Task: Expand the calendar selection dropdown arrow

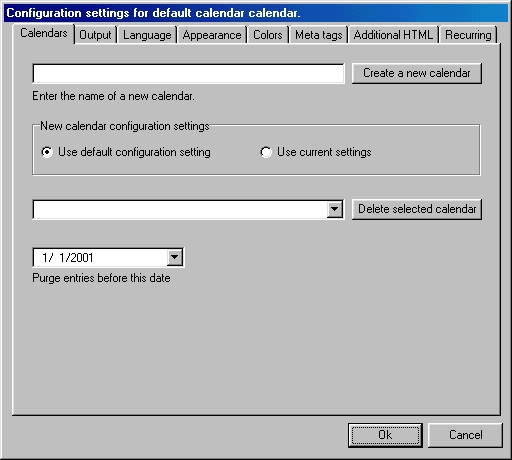Action: click(334, 209)
